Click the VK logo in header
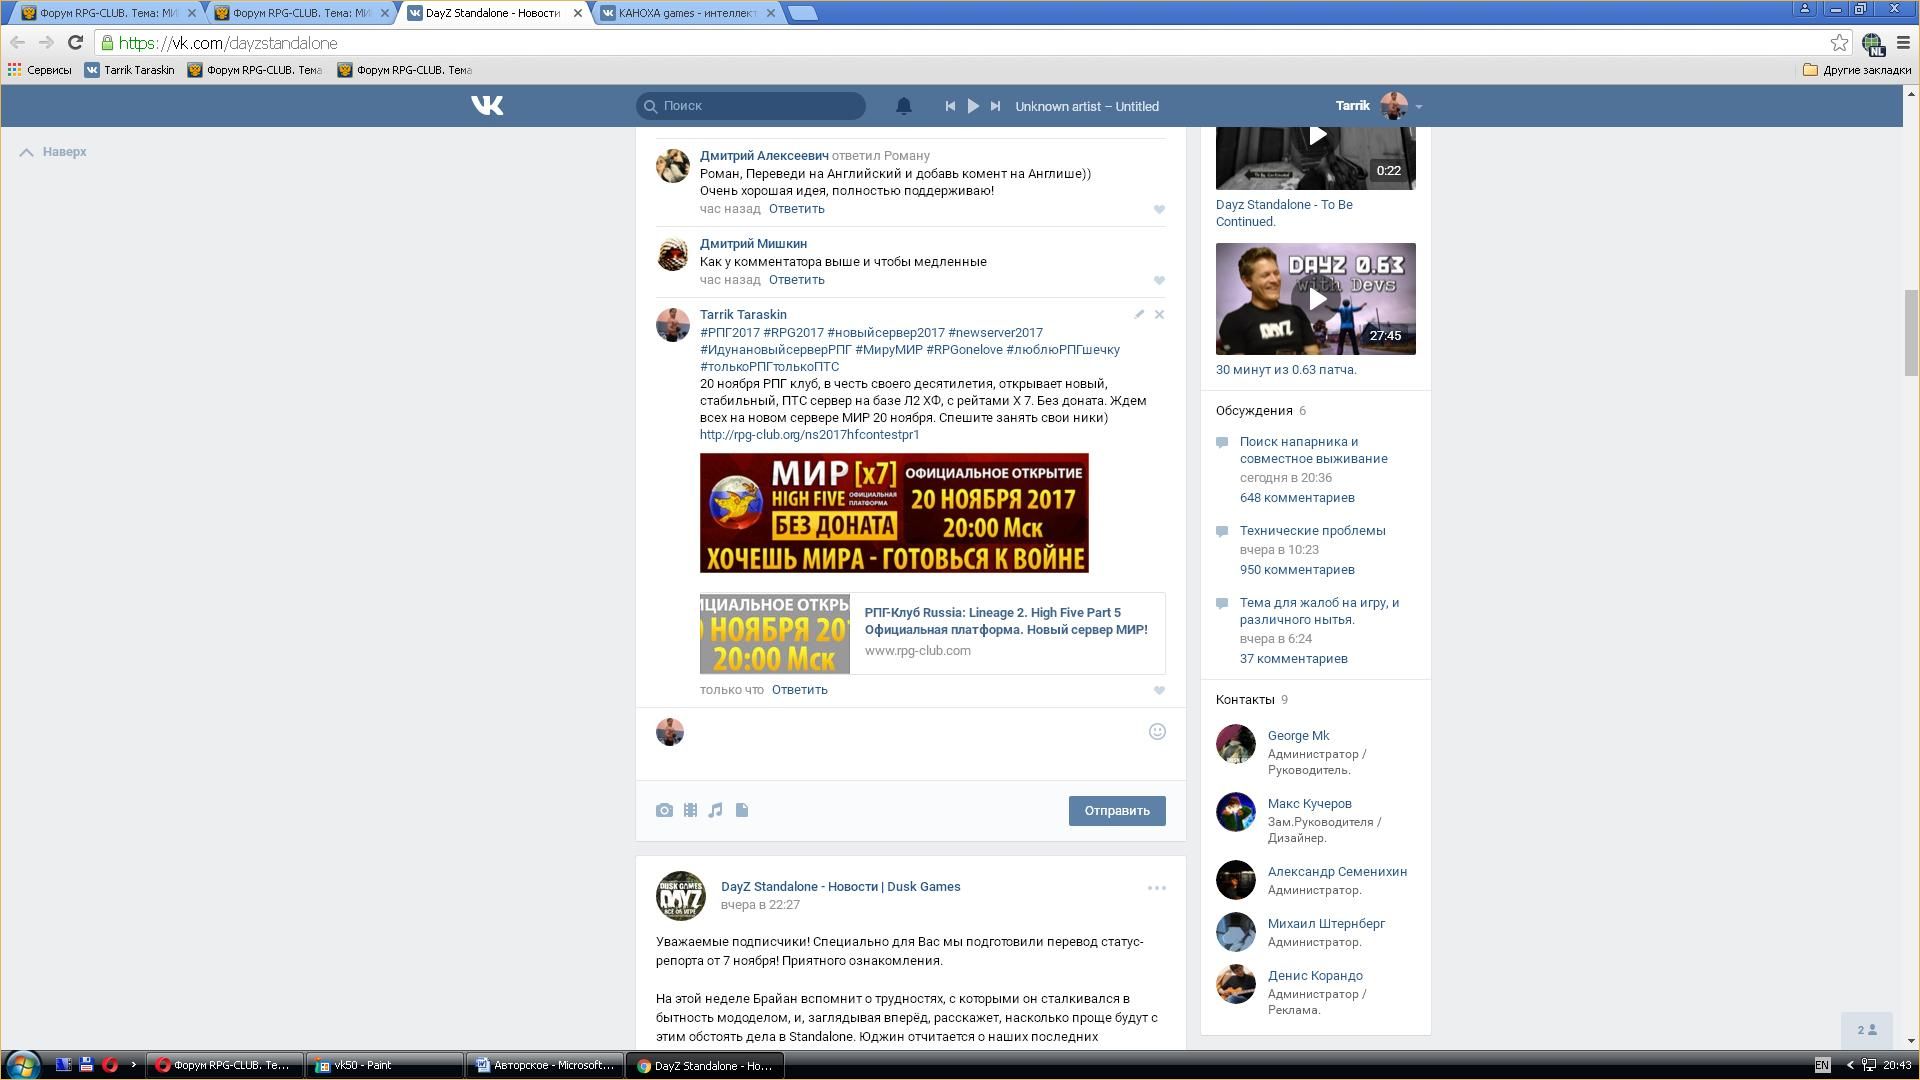Image resolution: width=1920 pixels, height=1080 pixels. pos(487,106)
